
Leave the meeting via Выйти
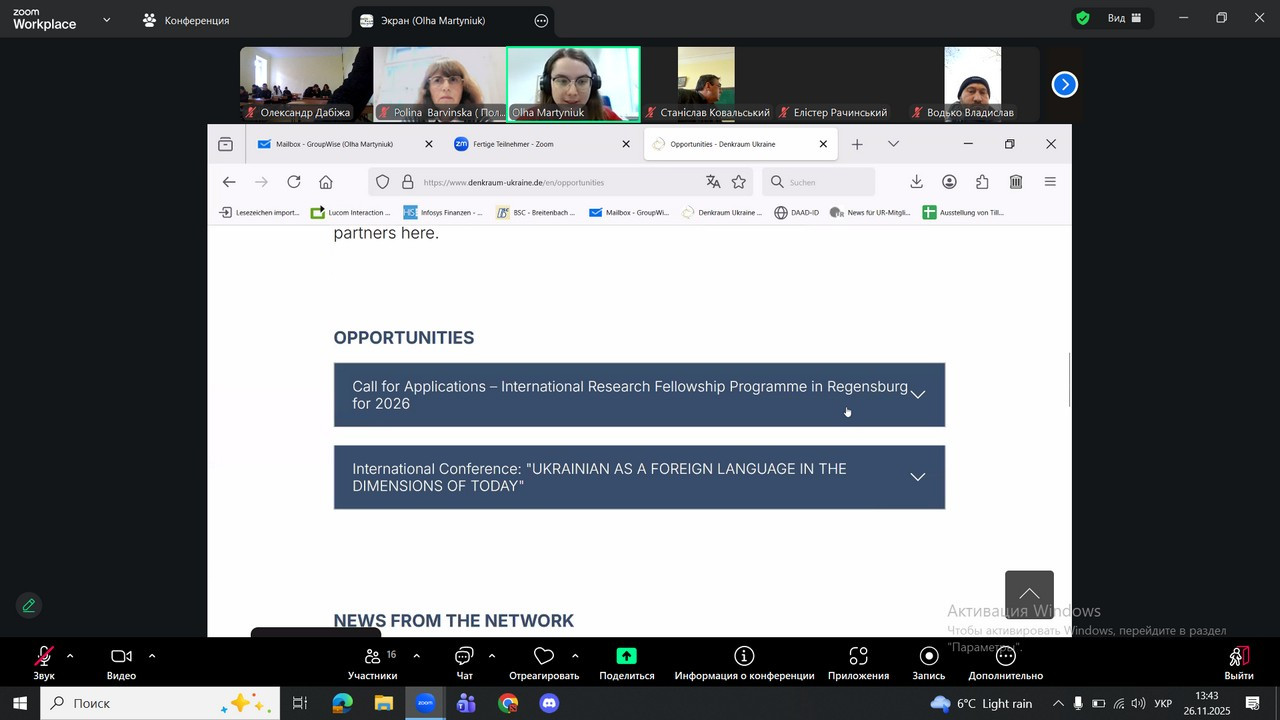[x=1239, y=662]
